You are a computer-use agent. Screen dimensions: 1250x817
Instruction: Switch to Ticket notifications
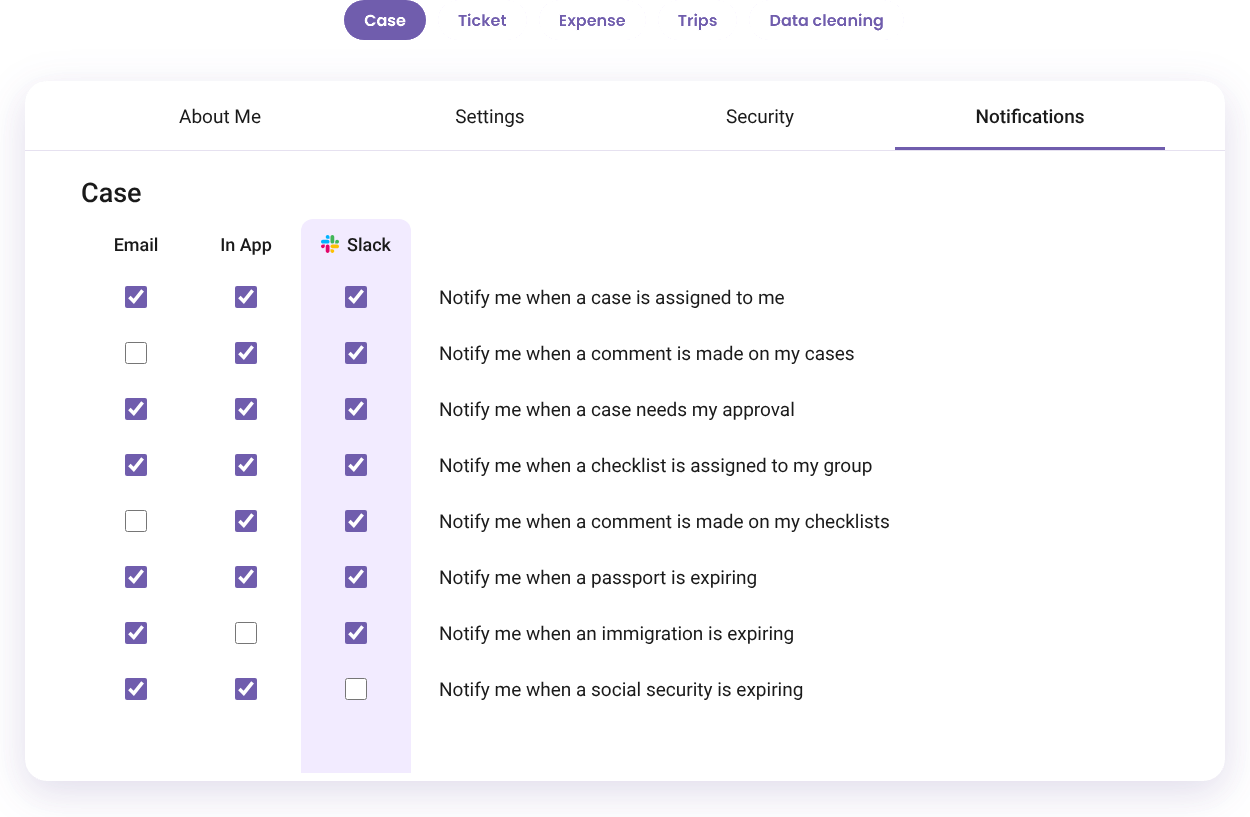click(x=482, y=20)
